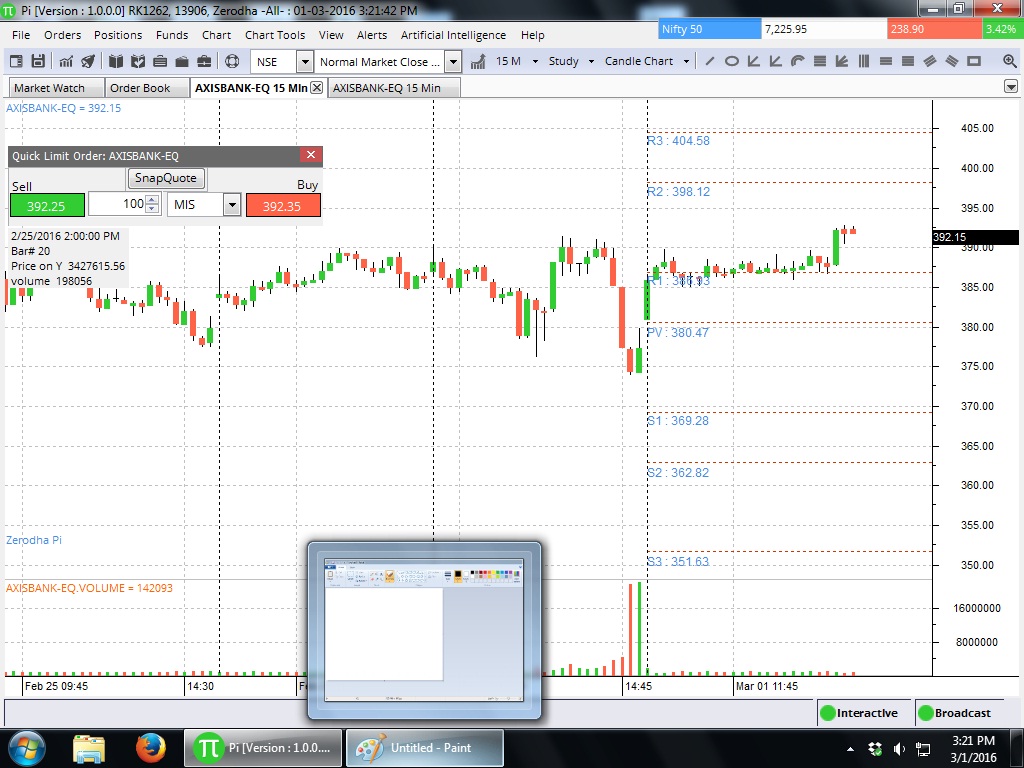Click the Paint window preview thumbnail

[424, 630]
